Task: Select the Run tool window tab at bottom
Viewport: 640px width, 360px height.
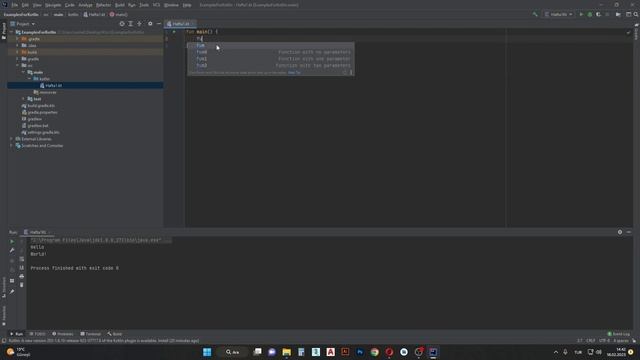Action: [x=17, y=334]
